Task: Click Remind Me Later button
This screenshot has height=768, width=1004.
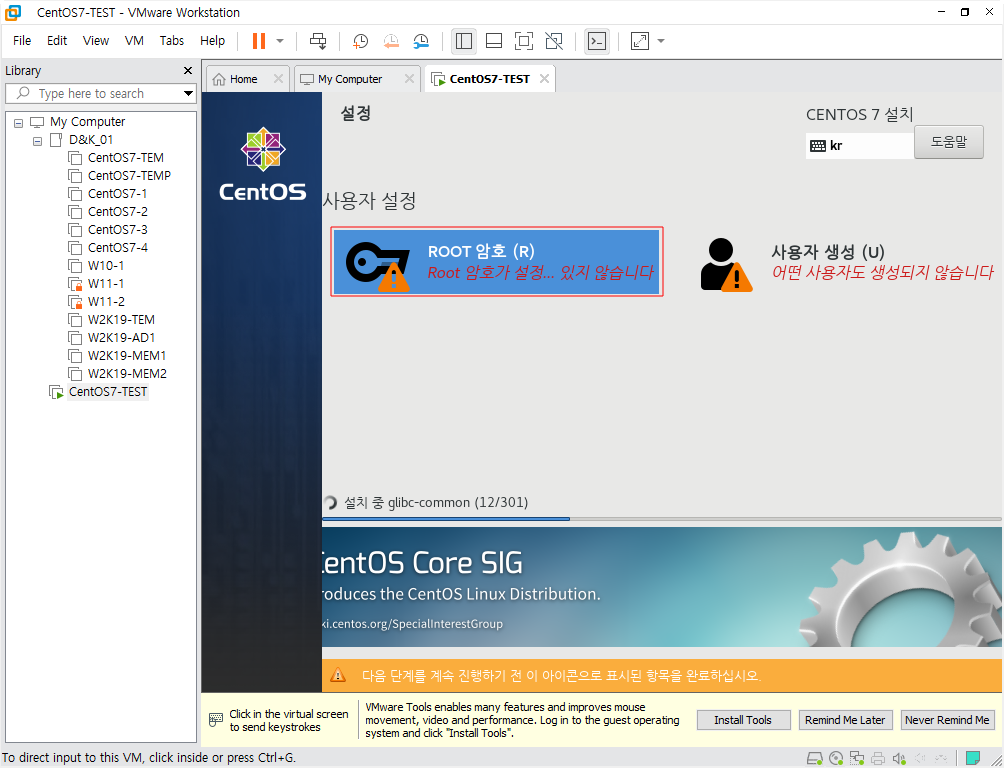Action: pyautogui.click(x=845, y=720)
